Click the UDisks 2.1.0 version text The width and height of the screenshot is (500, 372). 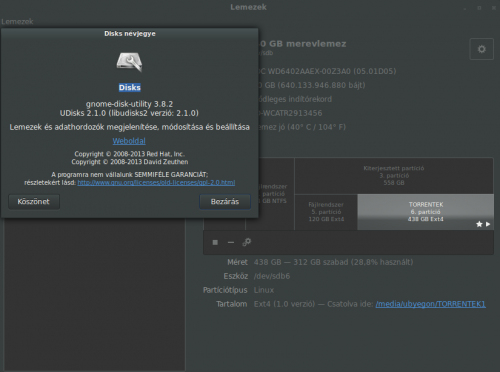(x=129, y=113)
